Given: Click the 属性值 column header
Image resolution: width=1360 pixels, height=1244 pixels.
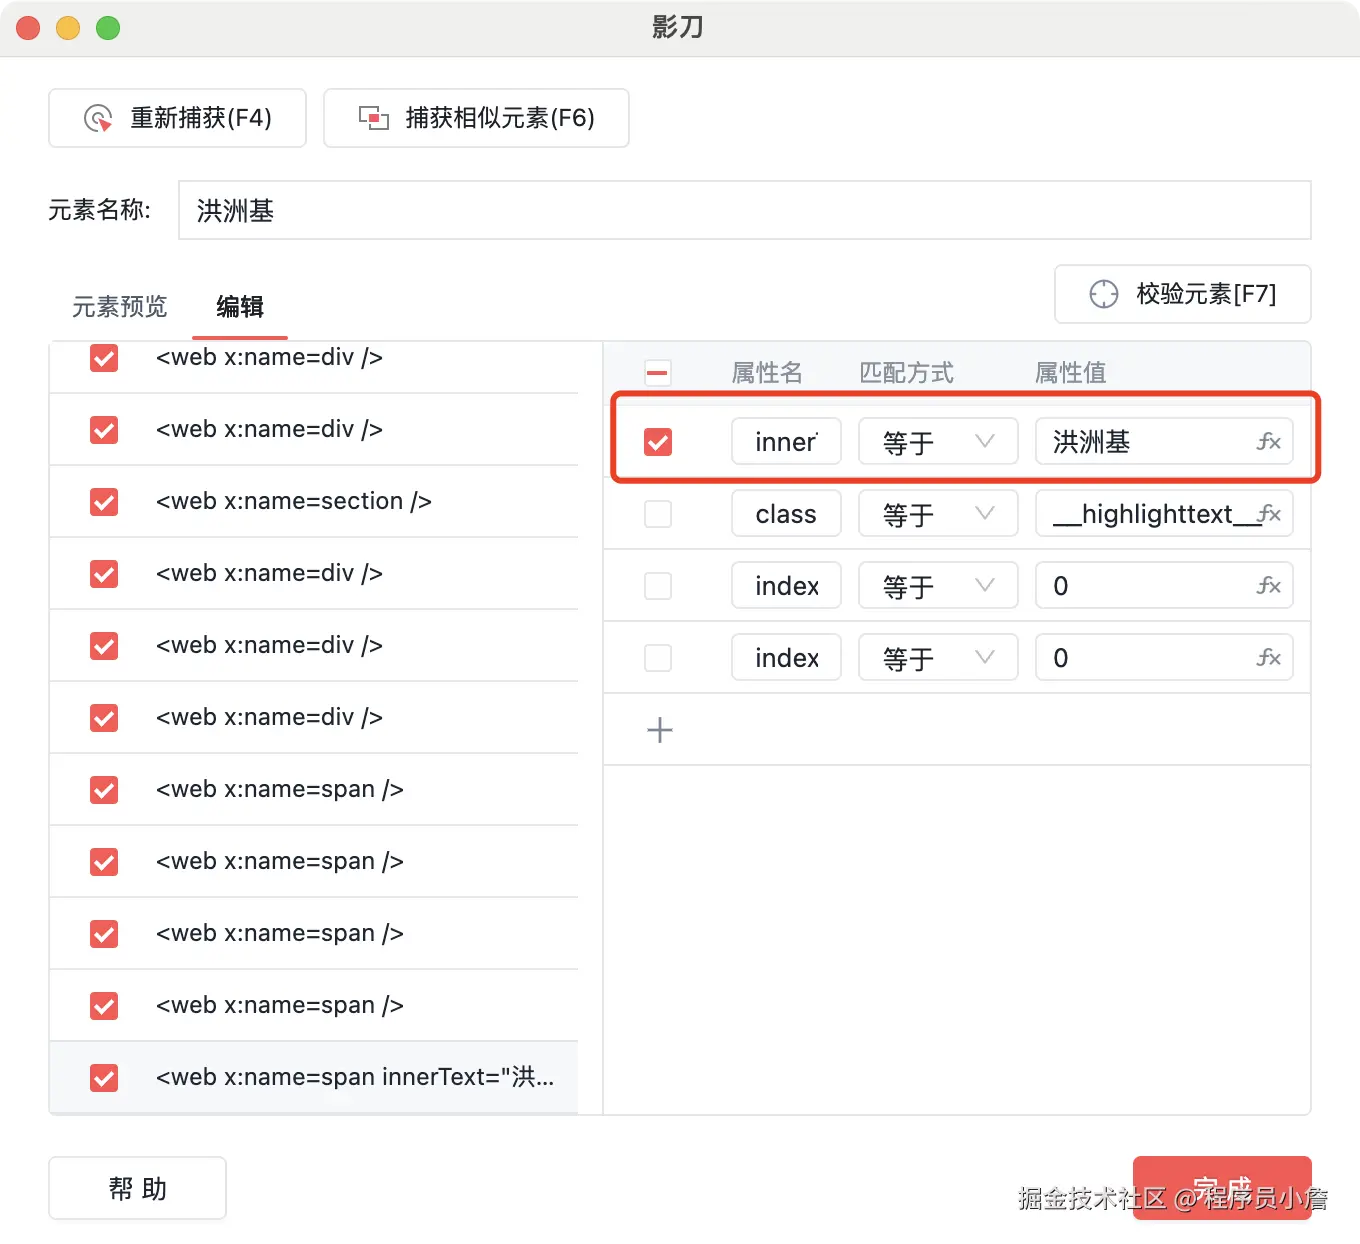Looking at the screenshot, I should (1071, 373).
